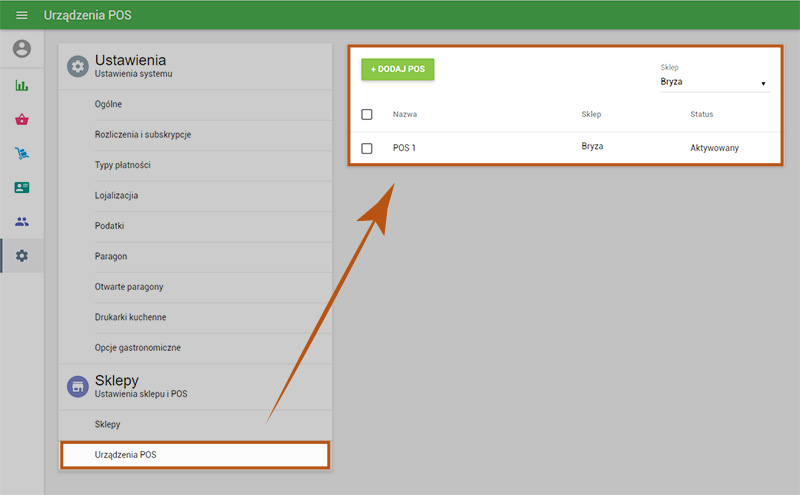
Task: Click the Nazwa column header
Action: point(405,114)
